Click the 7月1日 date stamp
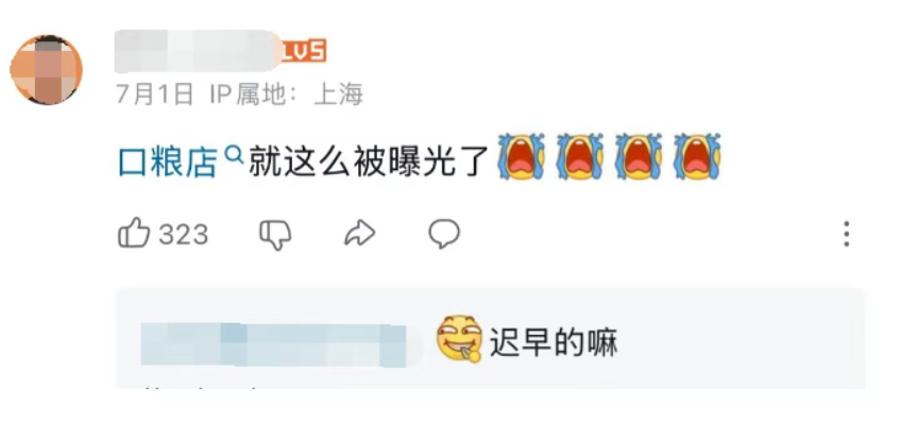The width and height of the screenshot is (900, 422). point(154,95)
